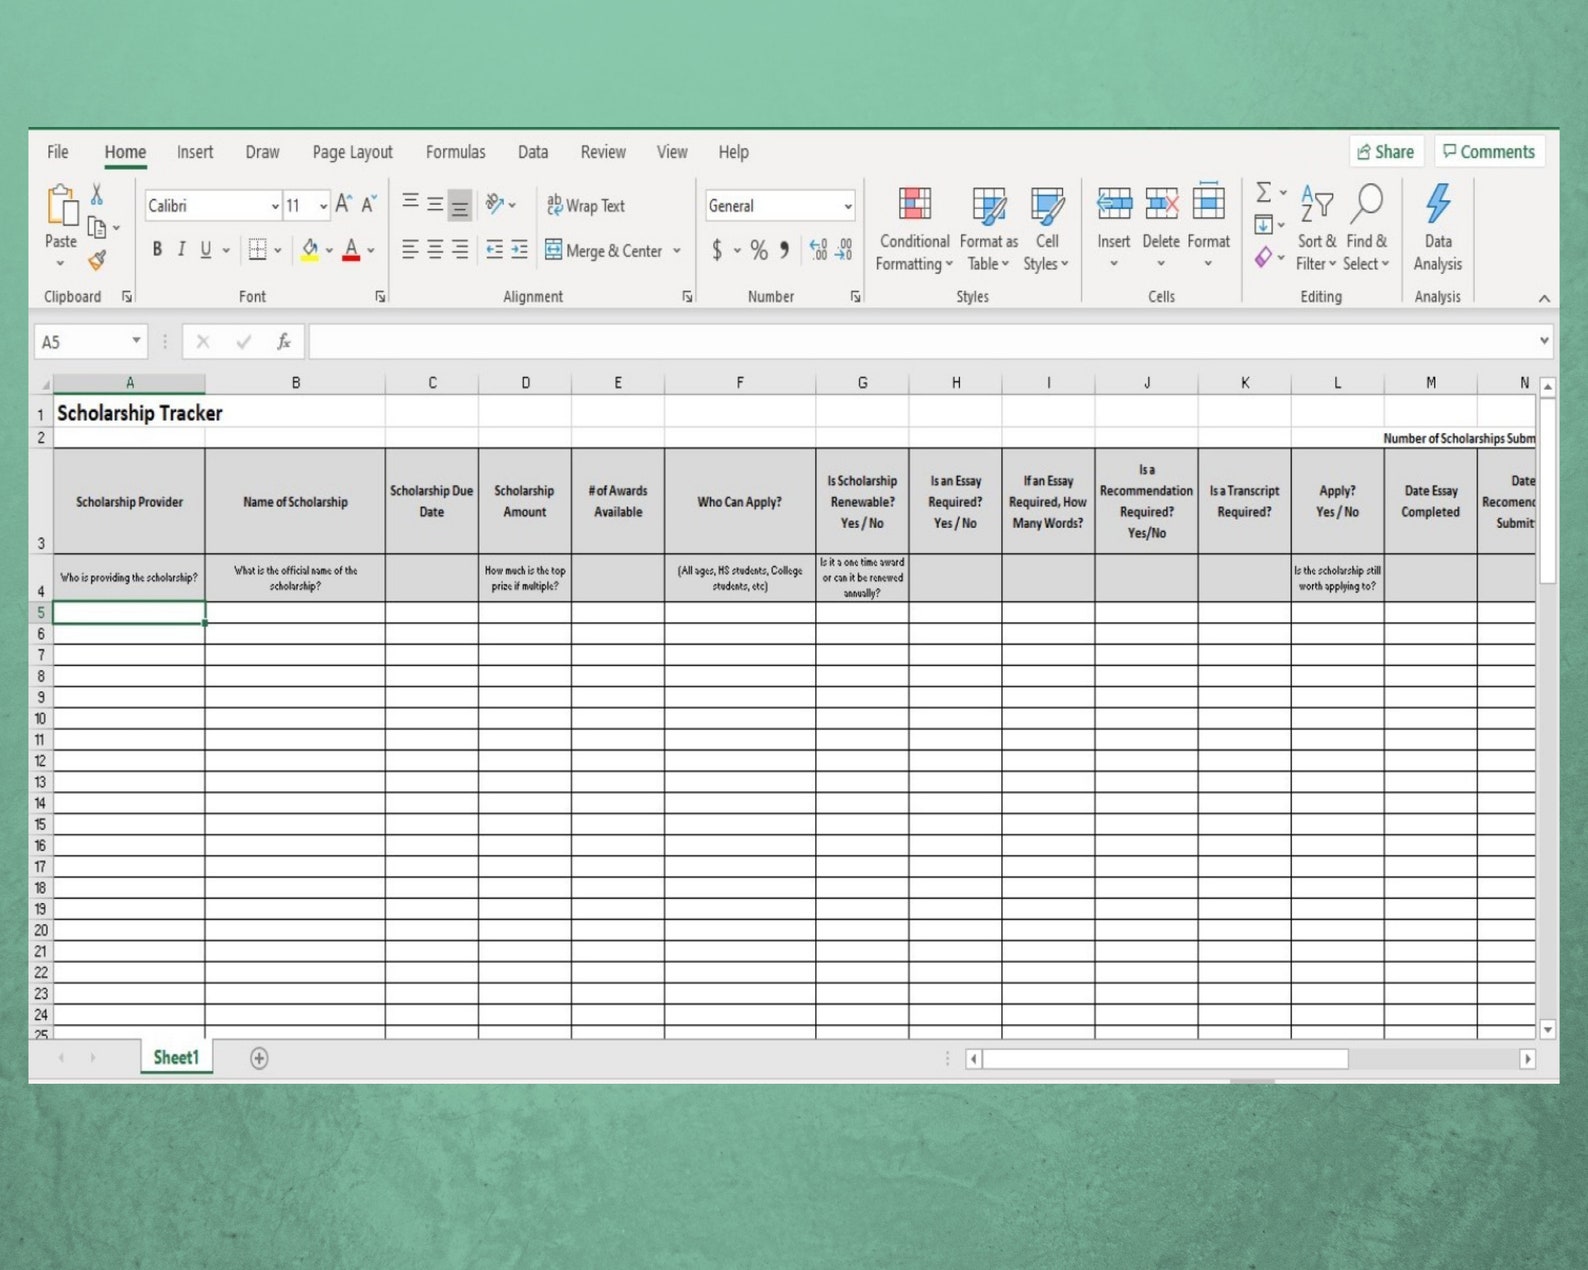Select column F header
1588x1270 pixels.
click(x=740, y=383)
